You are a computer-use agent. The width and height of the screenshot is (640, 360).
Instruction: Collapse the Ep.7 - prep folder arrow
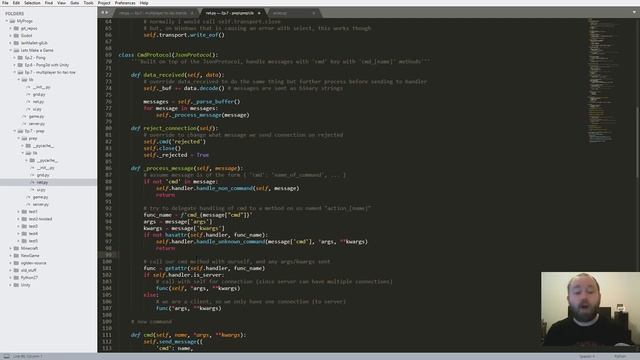[15, 131]
